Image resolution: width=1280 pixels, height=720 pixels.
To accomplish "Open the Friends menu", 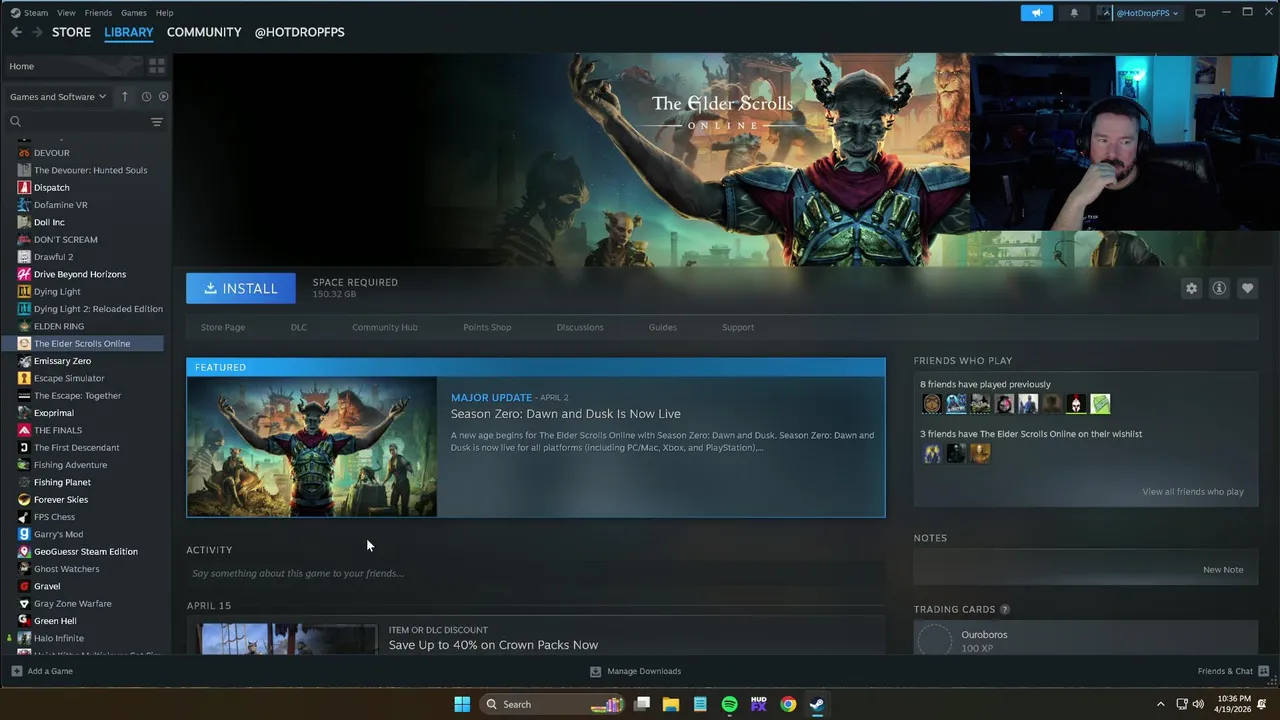I will [x=98, y=13].
